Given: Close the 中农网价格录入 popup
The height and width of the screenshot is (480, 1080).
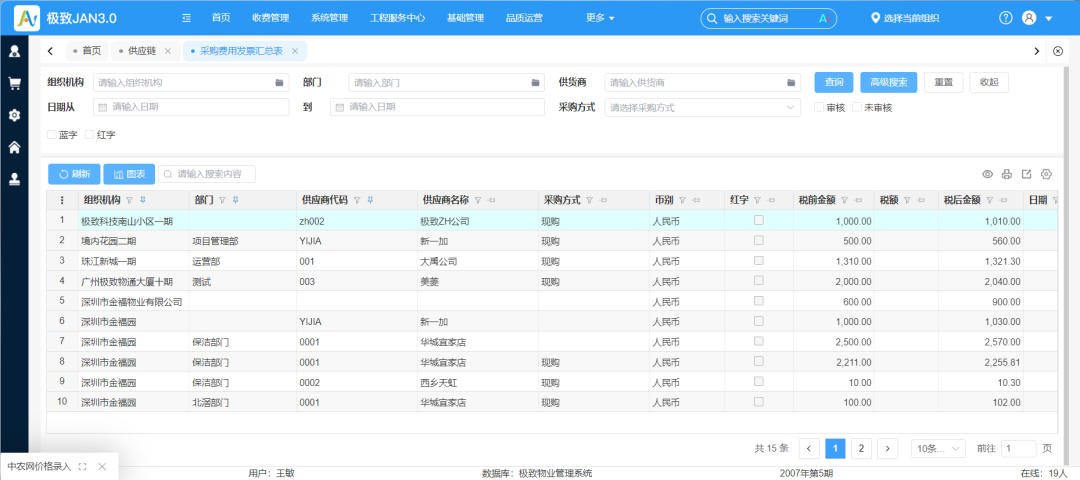Looking at the screenshot, I should click(102, 467).
